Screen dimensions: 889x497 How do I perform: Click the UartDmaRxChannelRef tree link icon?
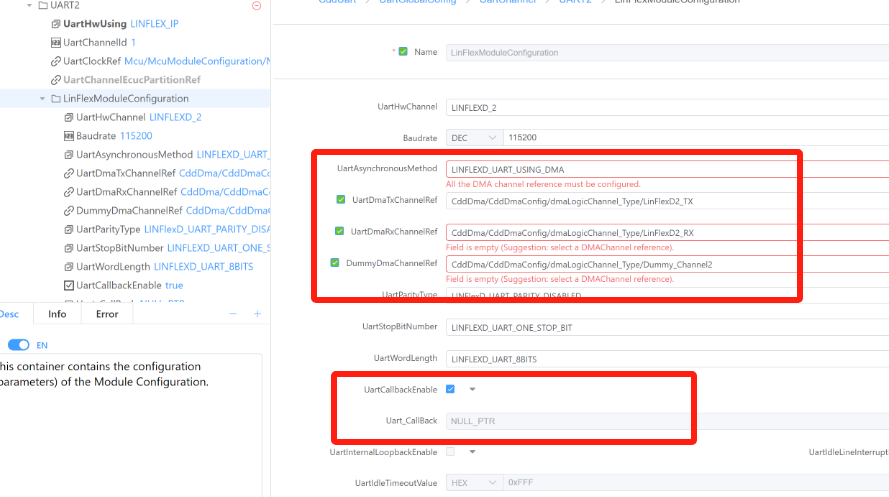pos(69,192)
